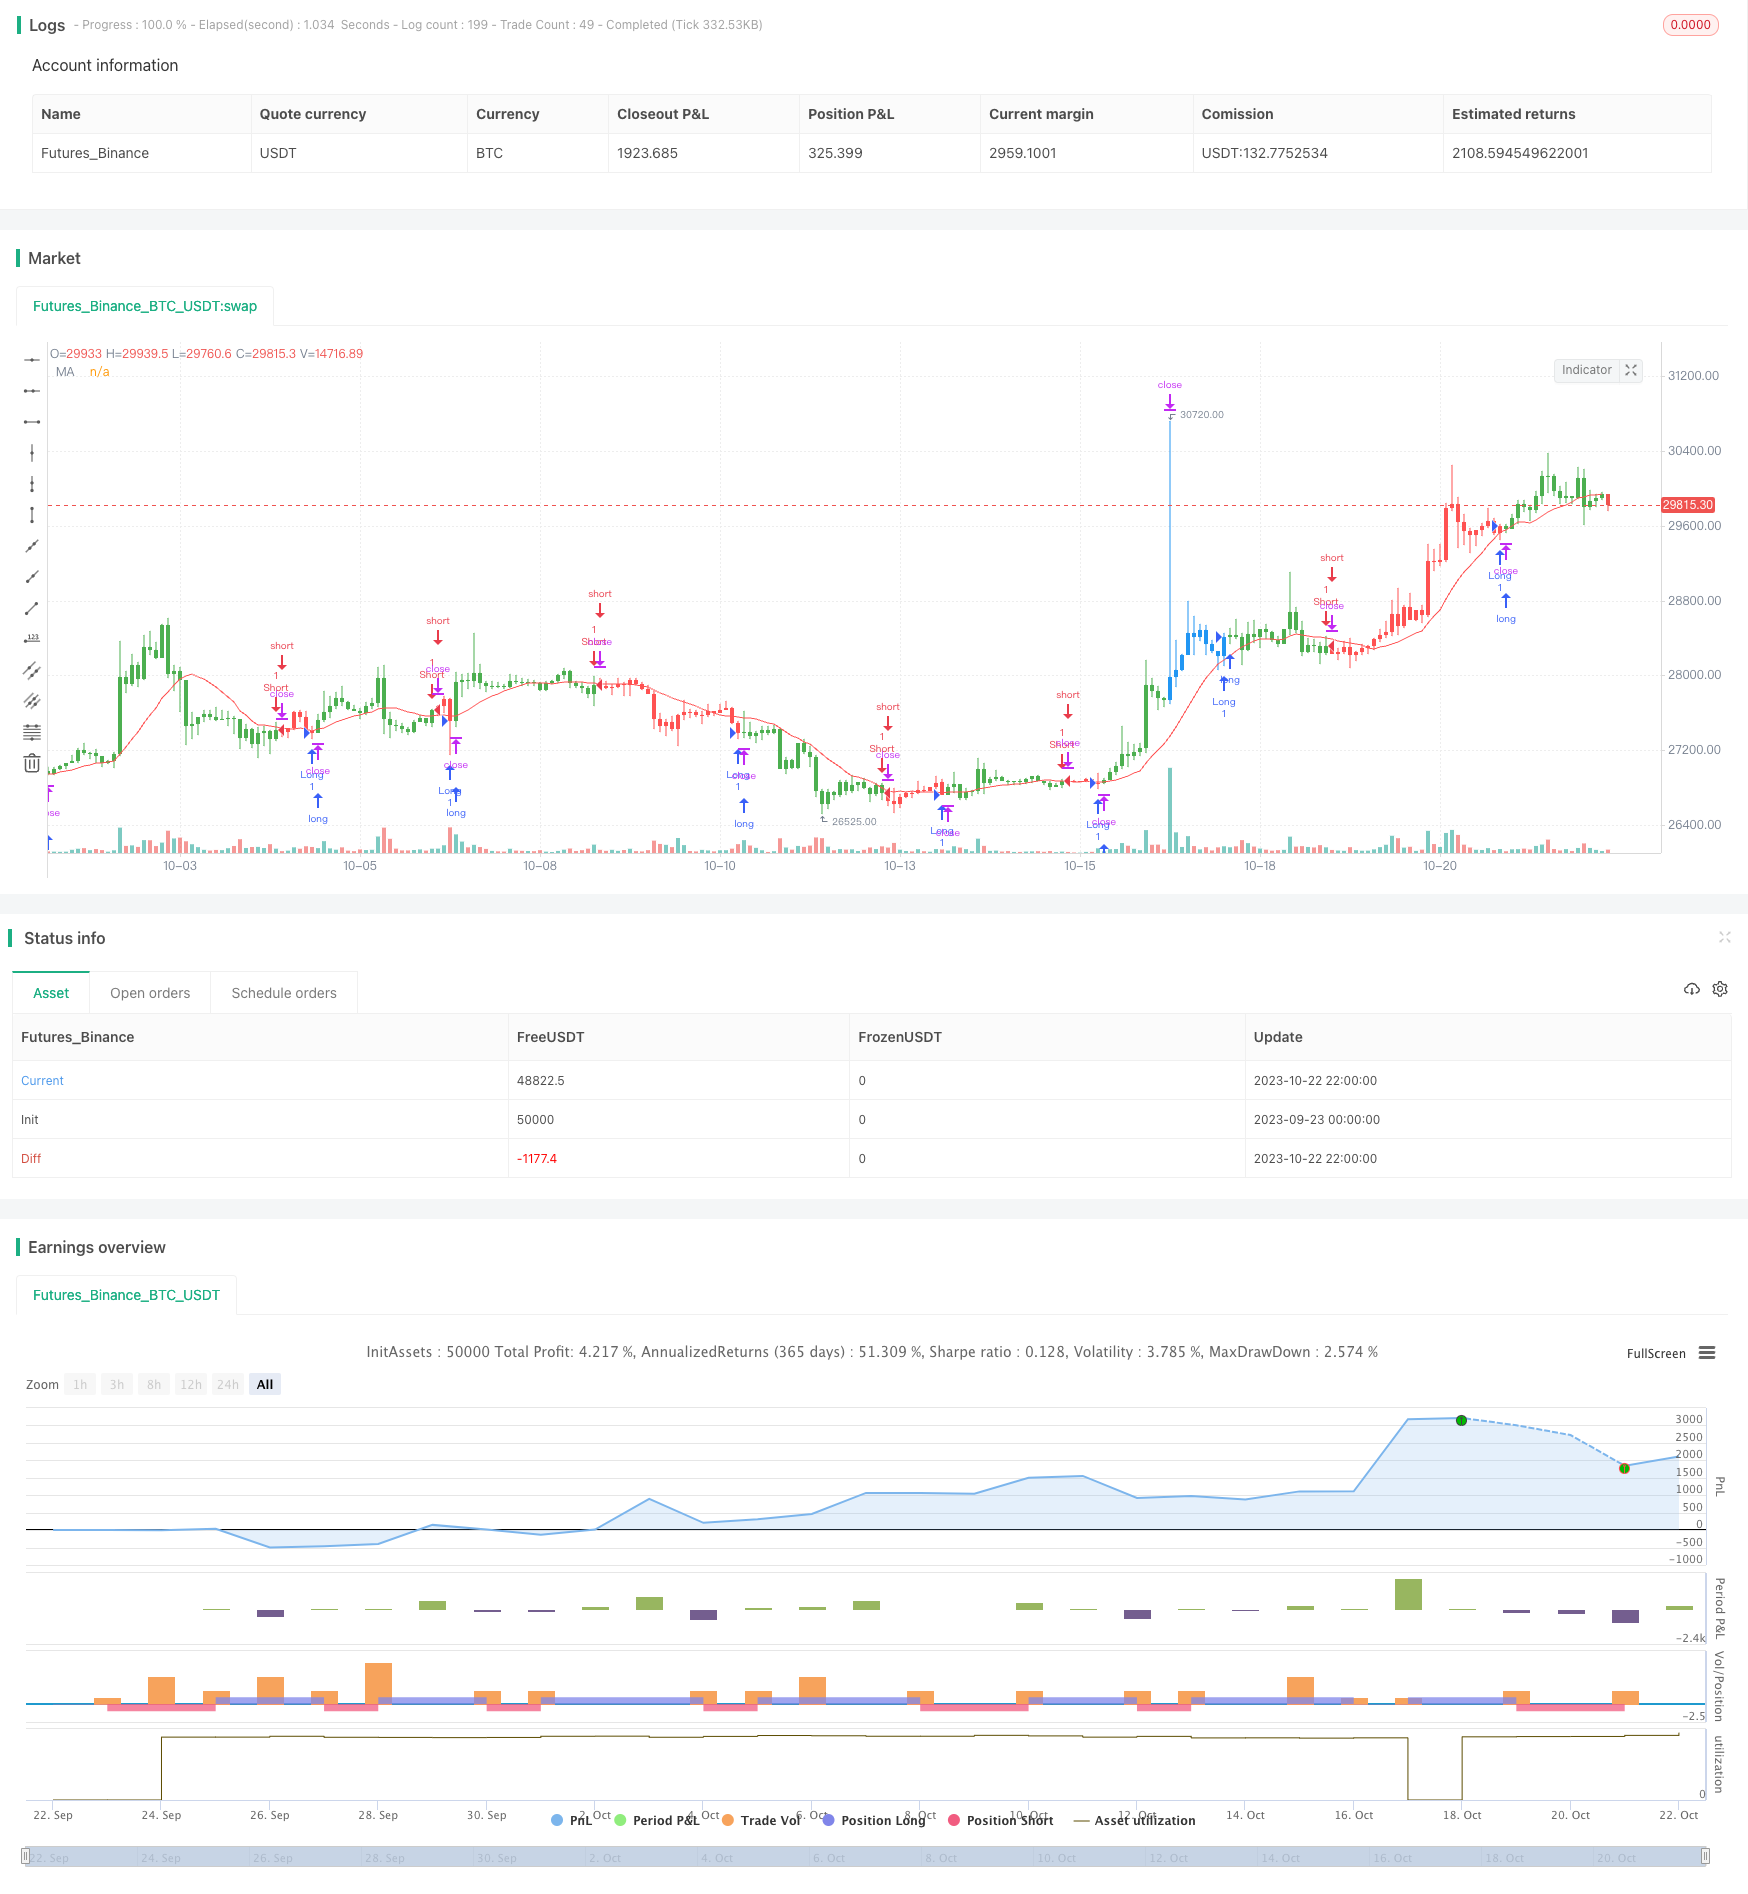Click the left handle of navigator range slider
Image resolution: width=1748 pixels, height=1894 pixels.
click(x=26, y=1857)
